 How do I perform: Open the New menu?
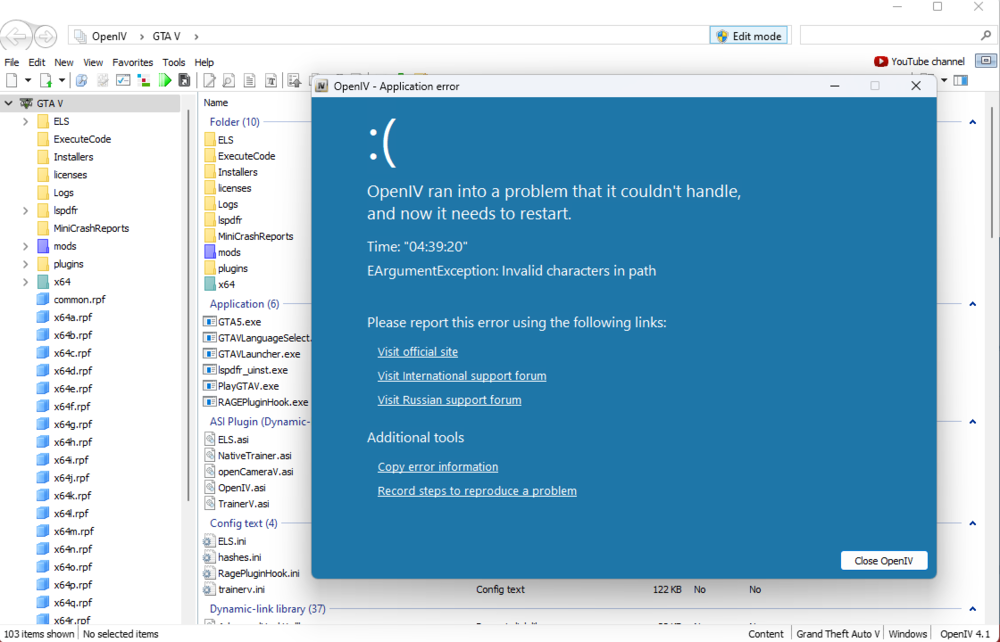(64, 62)
